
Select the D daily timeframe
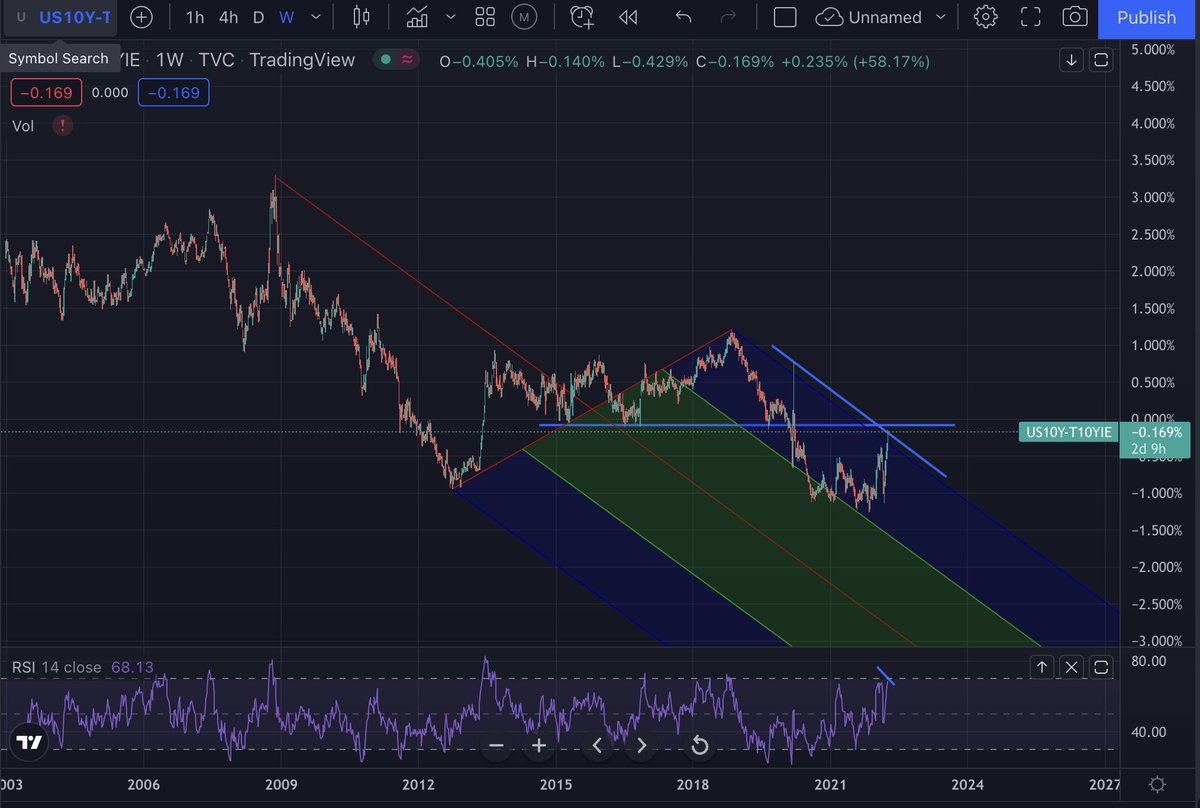coord(258,17)
